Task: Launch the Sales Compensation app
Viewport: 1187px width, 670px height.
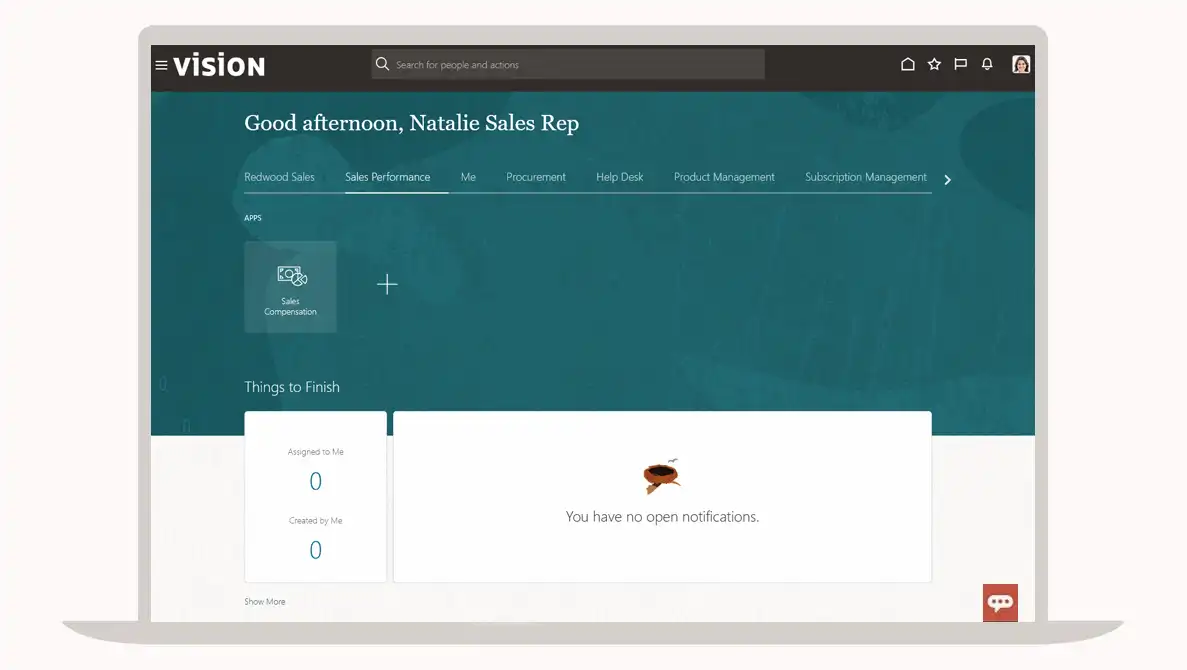Action: (x=290, y=286)
